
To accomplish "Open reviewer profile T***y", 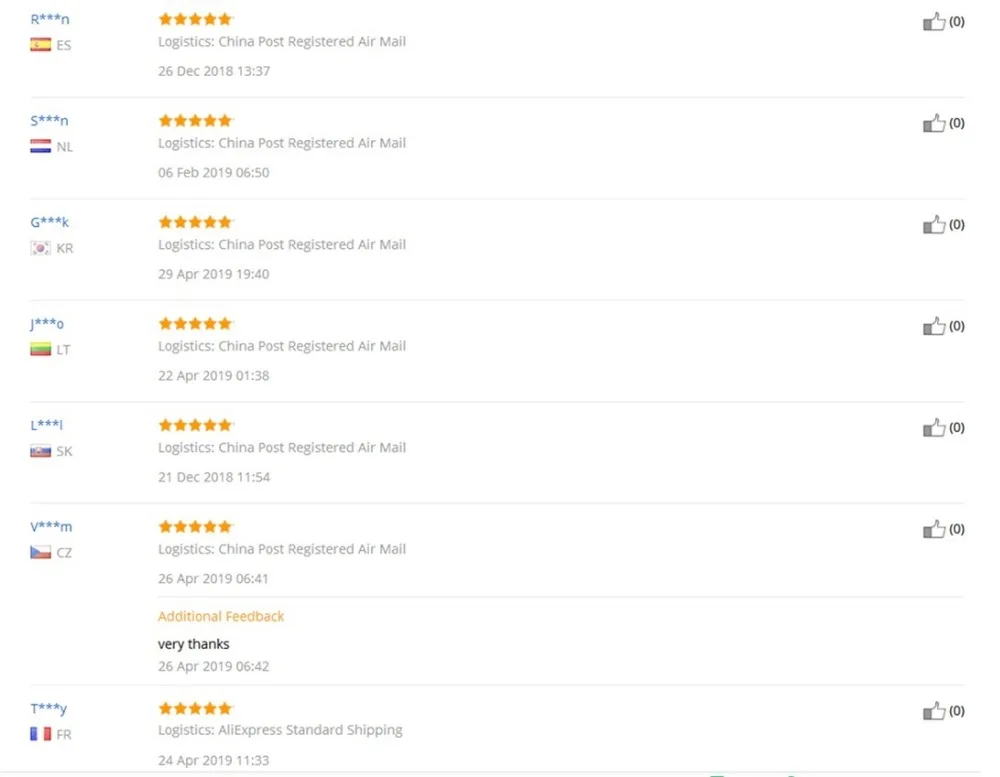I will (x=48, y=708).
